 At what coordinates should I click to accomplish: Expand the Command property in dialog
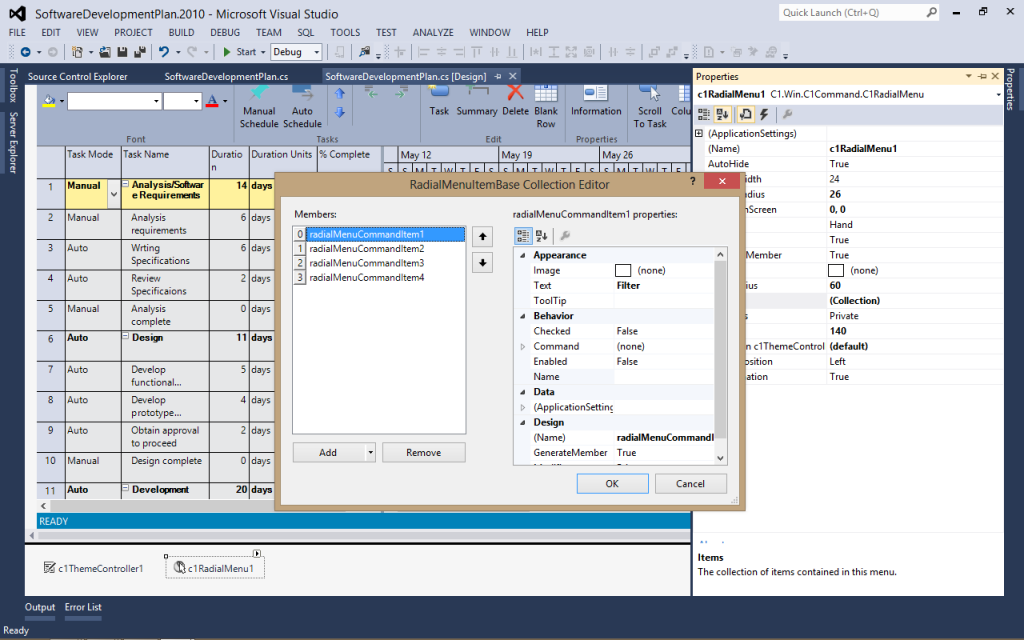[522, 347]
